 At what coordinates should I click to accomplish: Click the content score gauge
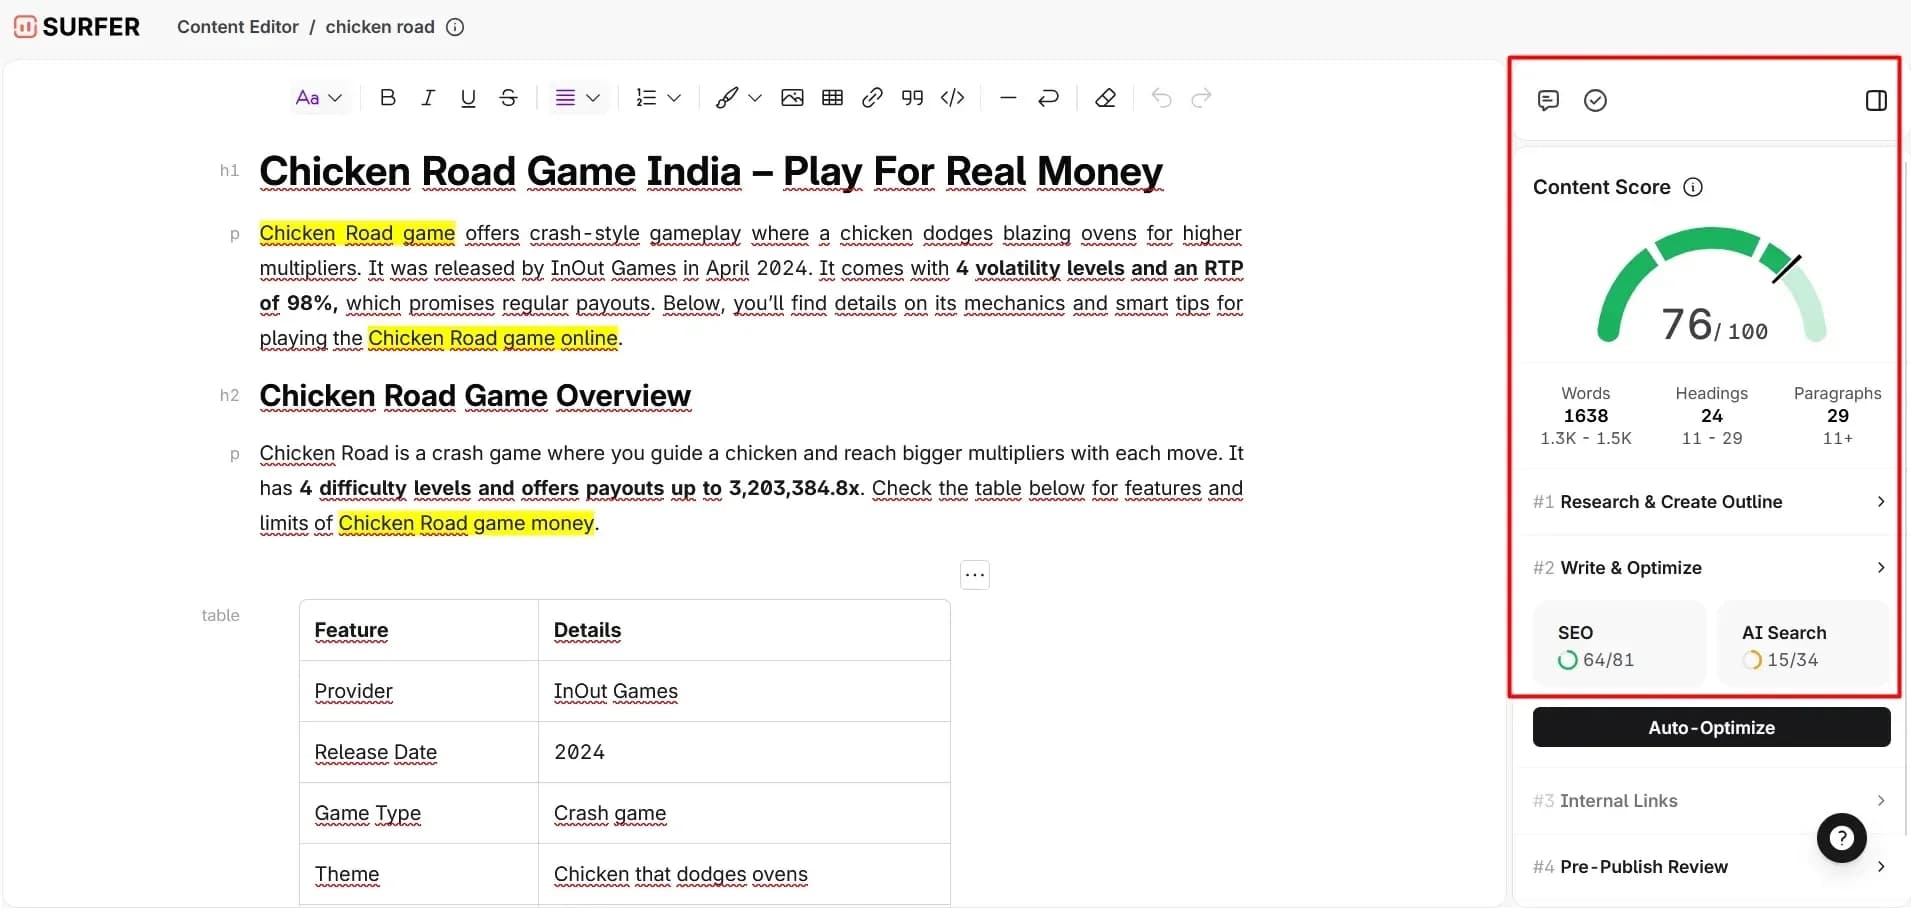click(x=1711, y=286)
